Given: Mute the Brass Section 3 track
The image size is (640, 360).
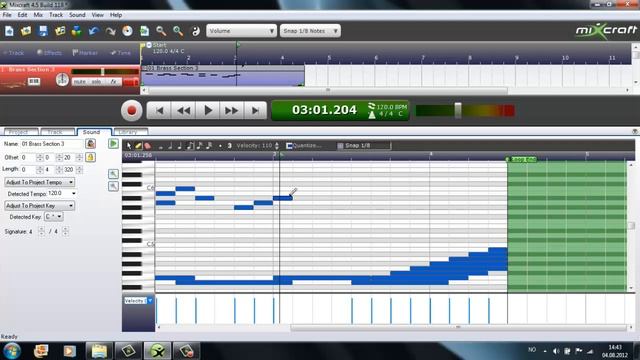Looking at the screenshot, I should [x=80, y=82].
